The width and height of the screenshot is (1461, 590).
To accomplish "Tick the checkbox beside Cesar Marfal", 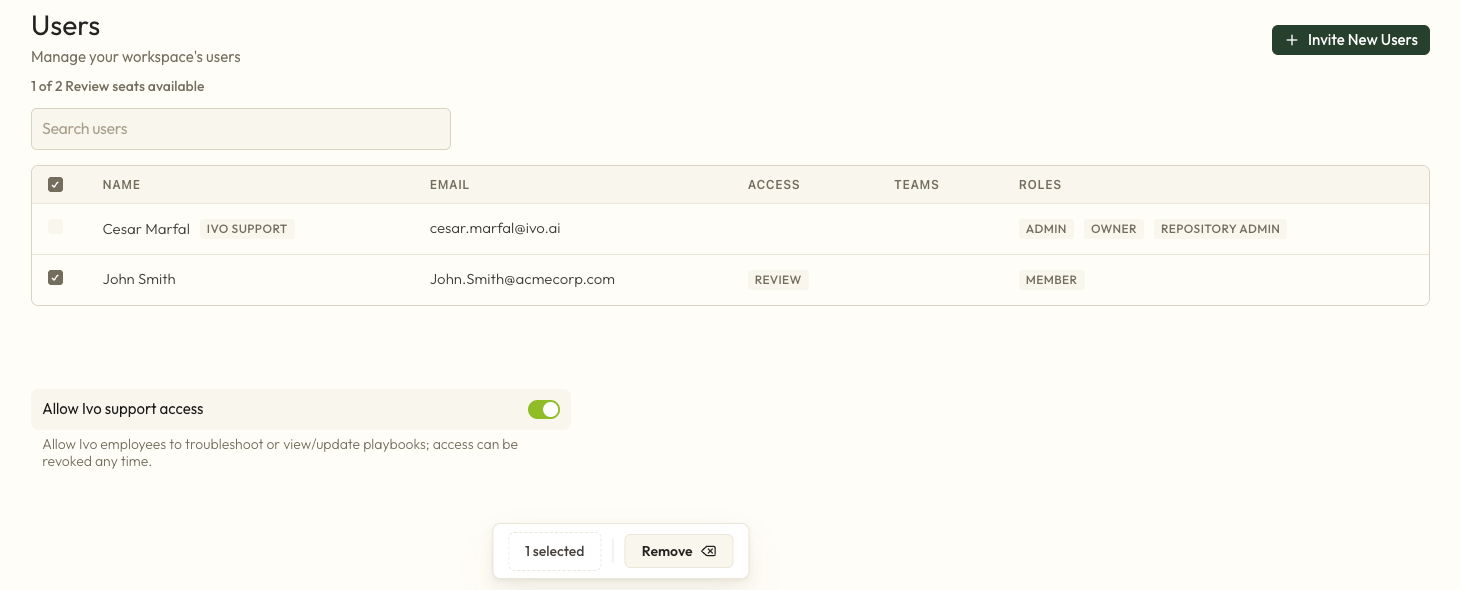I will pos(56,227).
